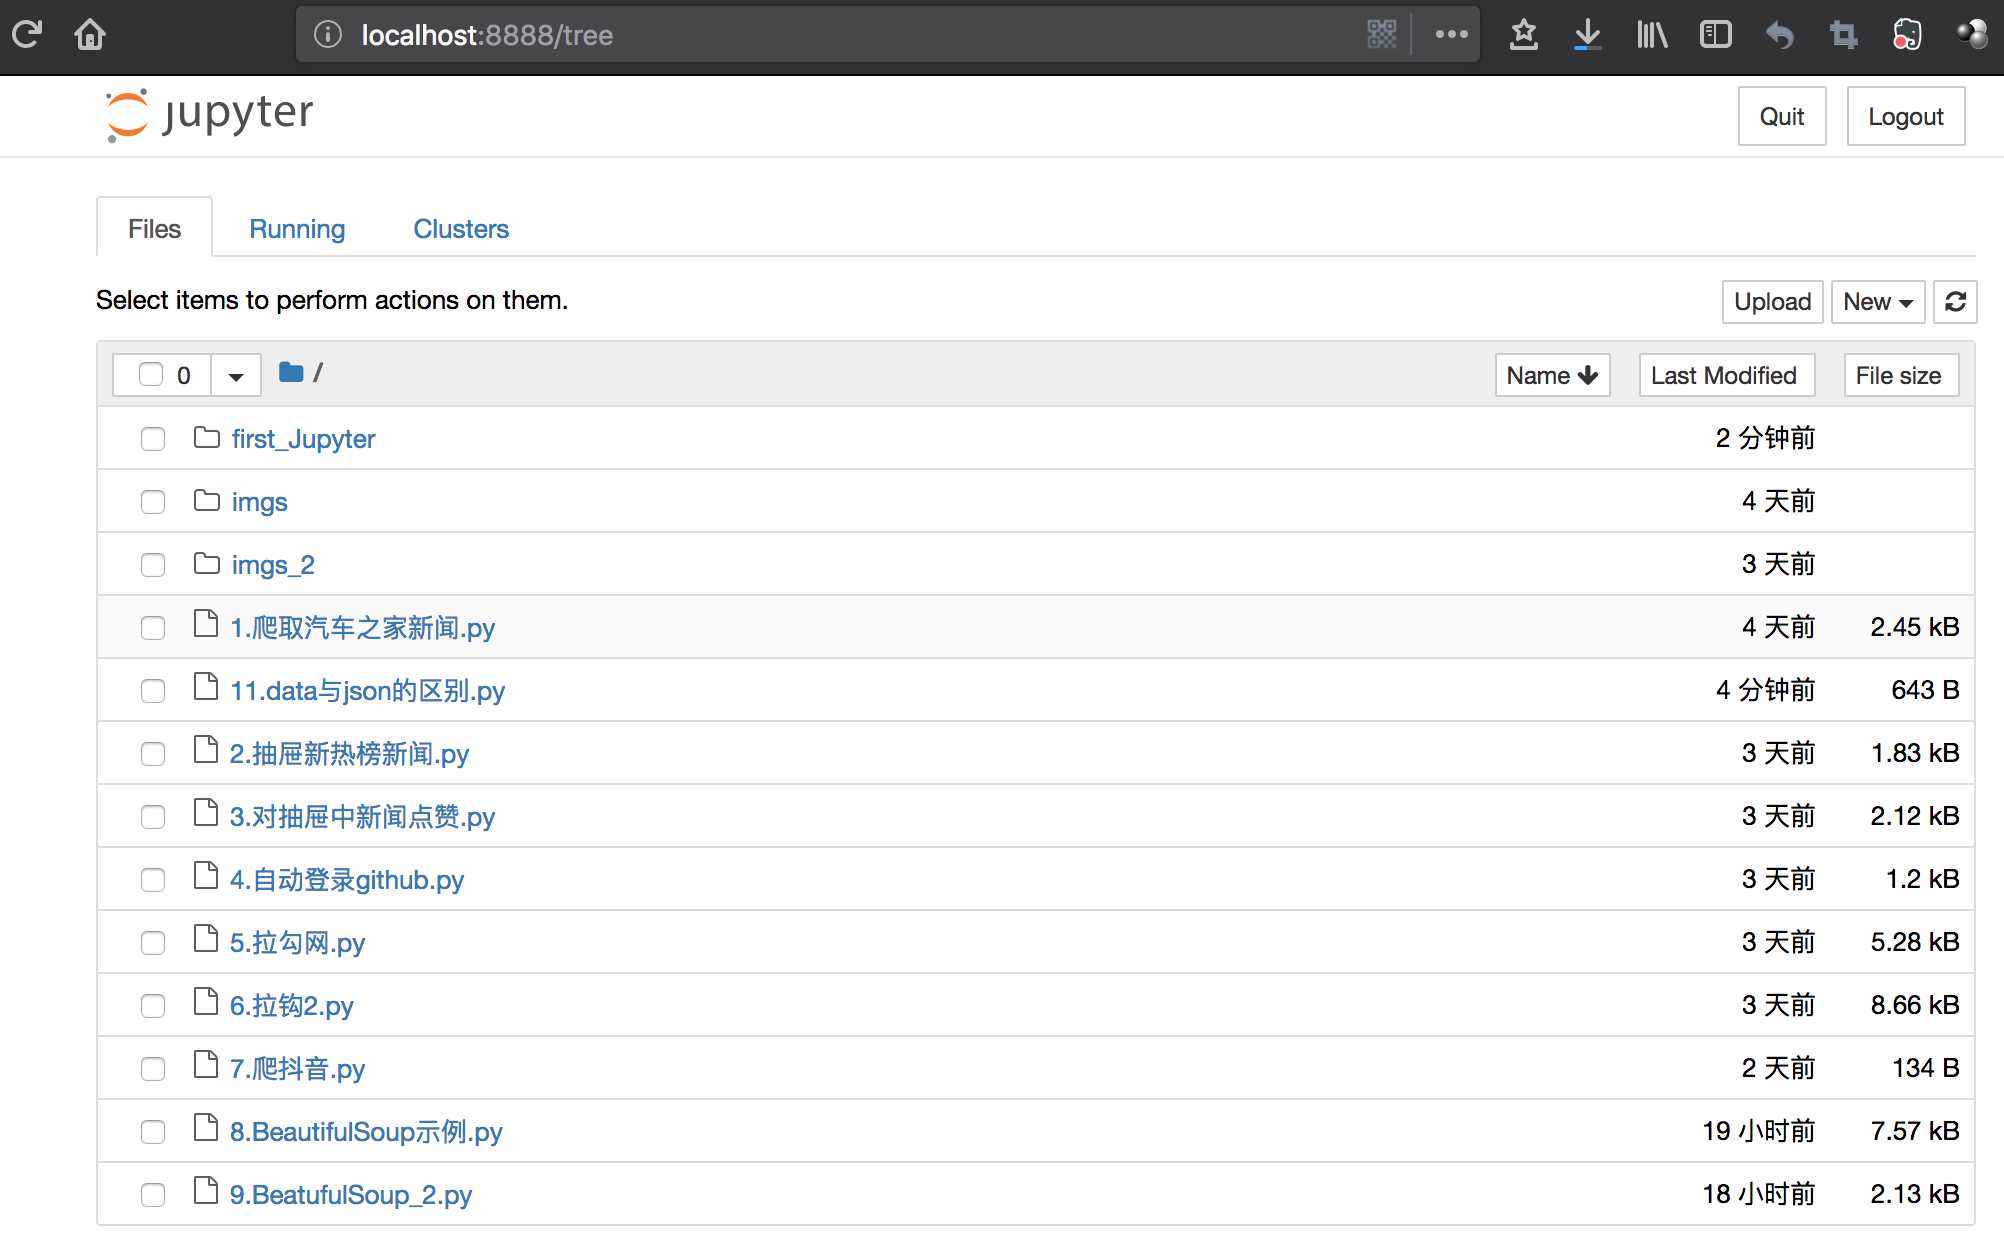The image size is (2004, 1238).
Task: Toggle the select-all checkbox in the header
Action: coord(151,375)
